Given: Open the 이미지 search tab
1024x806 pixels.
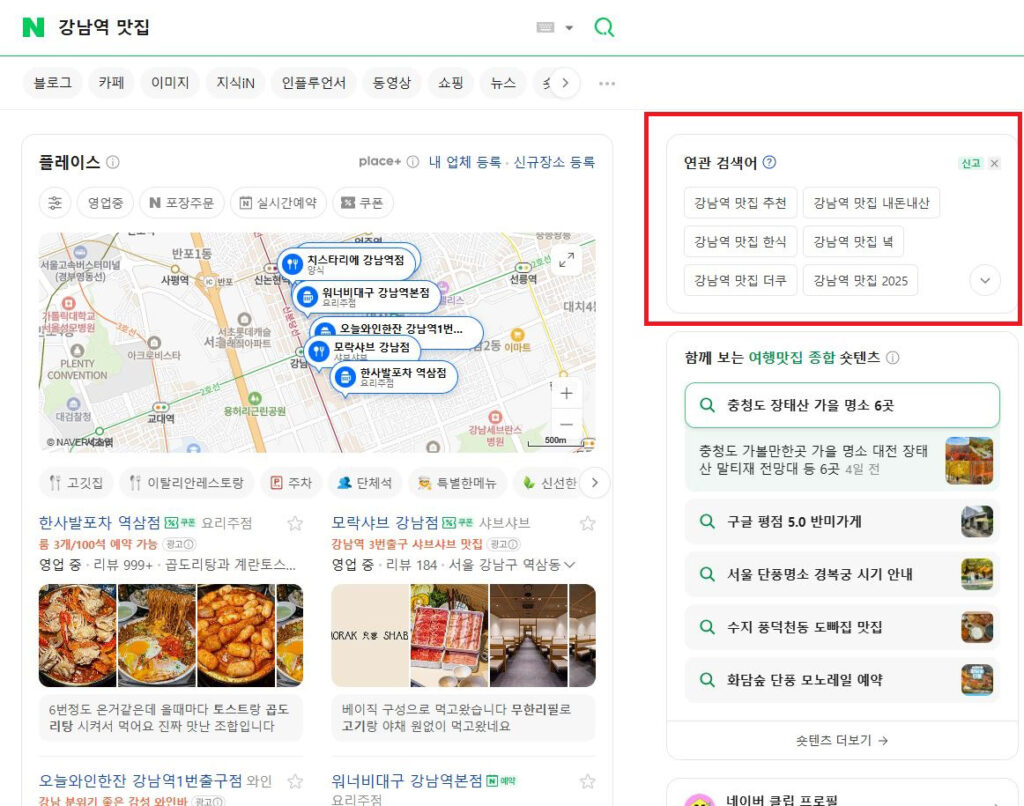Looking at the screenshot, I should coord(170,83).
